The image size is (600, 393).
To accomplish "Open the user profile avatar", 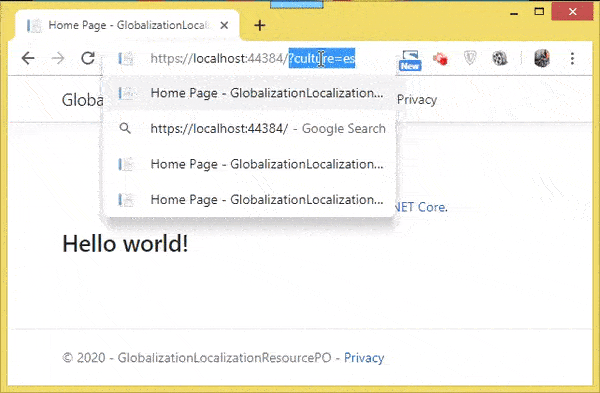I will coord(542,59).
